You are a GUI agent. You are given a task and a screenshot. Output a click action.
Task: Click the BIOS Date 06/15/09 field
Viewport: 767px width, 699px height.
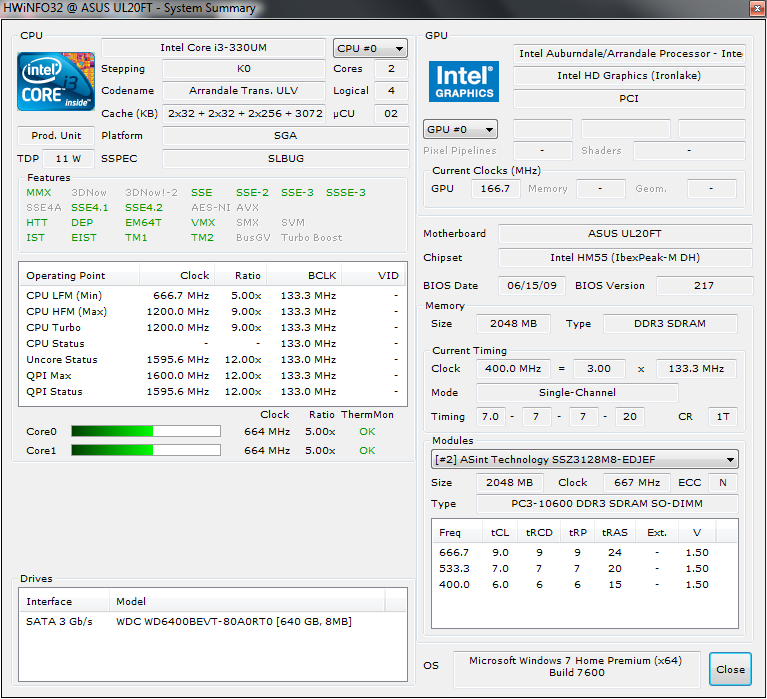(x=532, y=286)
